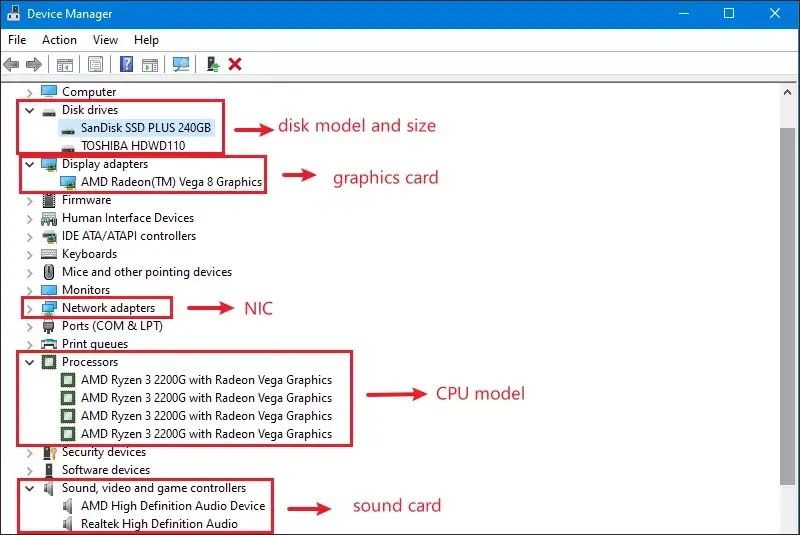Click the Display adapters category icon
800x535 pixels.
coord(49,164)
